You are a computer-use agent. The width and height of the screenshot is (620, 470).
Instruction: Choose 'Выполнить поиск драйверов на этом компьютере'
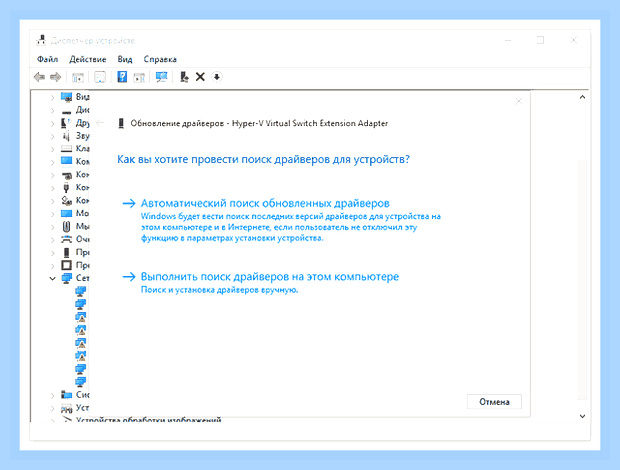(270, 277)
